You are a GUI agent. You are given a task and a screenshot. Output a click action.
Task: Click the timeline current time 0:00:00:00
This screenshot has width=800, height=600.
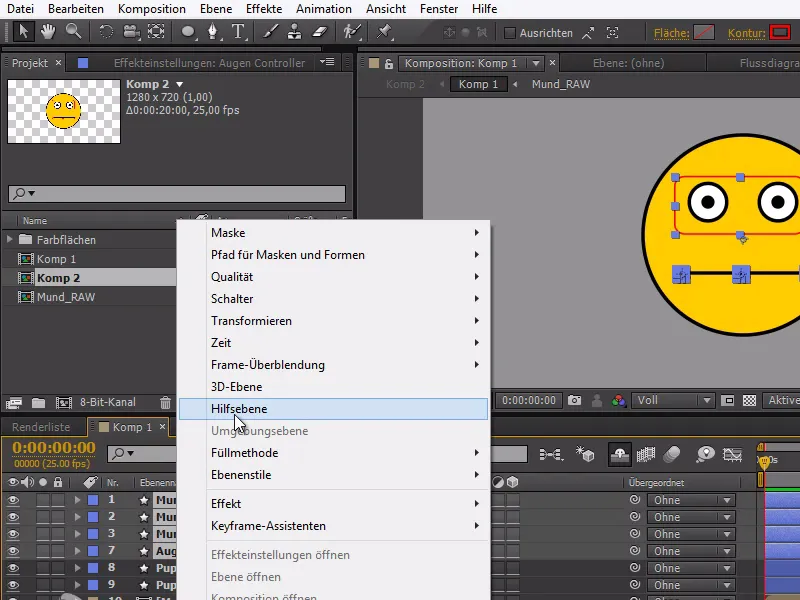[x=54, y=447]
